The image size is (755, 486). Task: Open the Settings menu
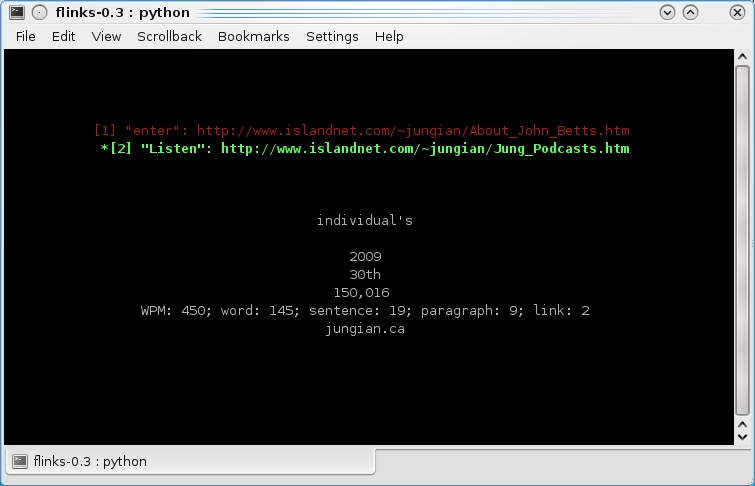(332, 36)
